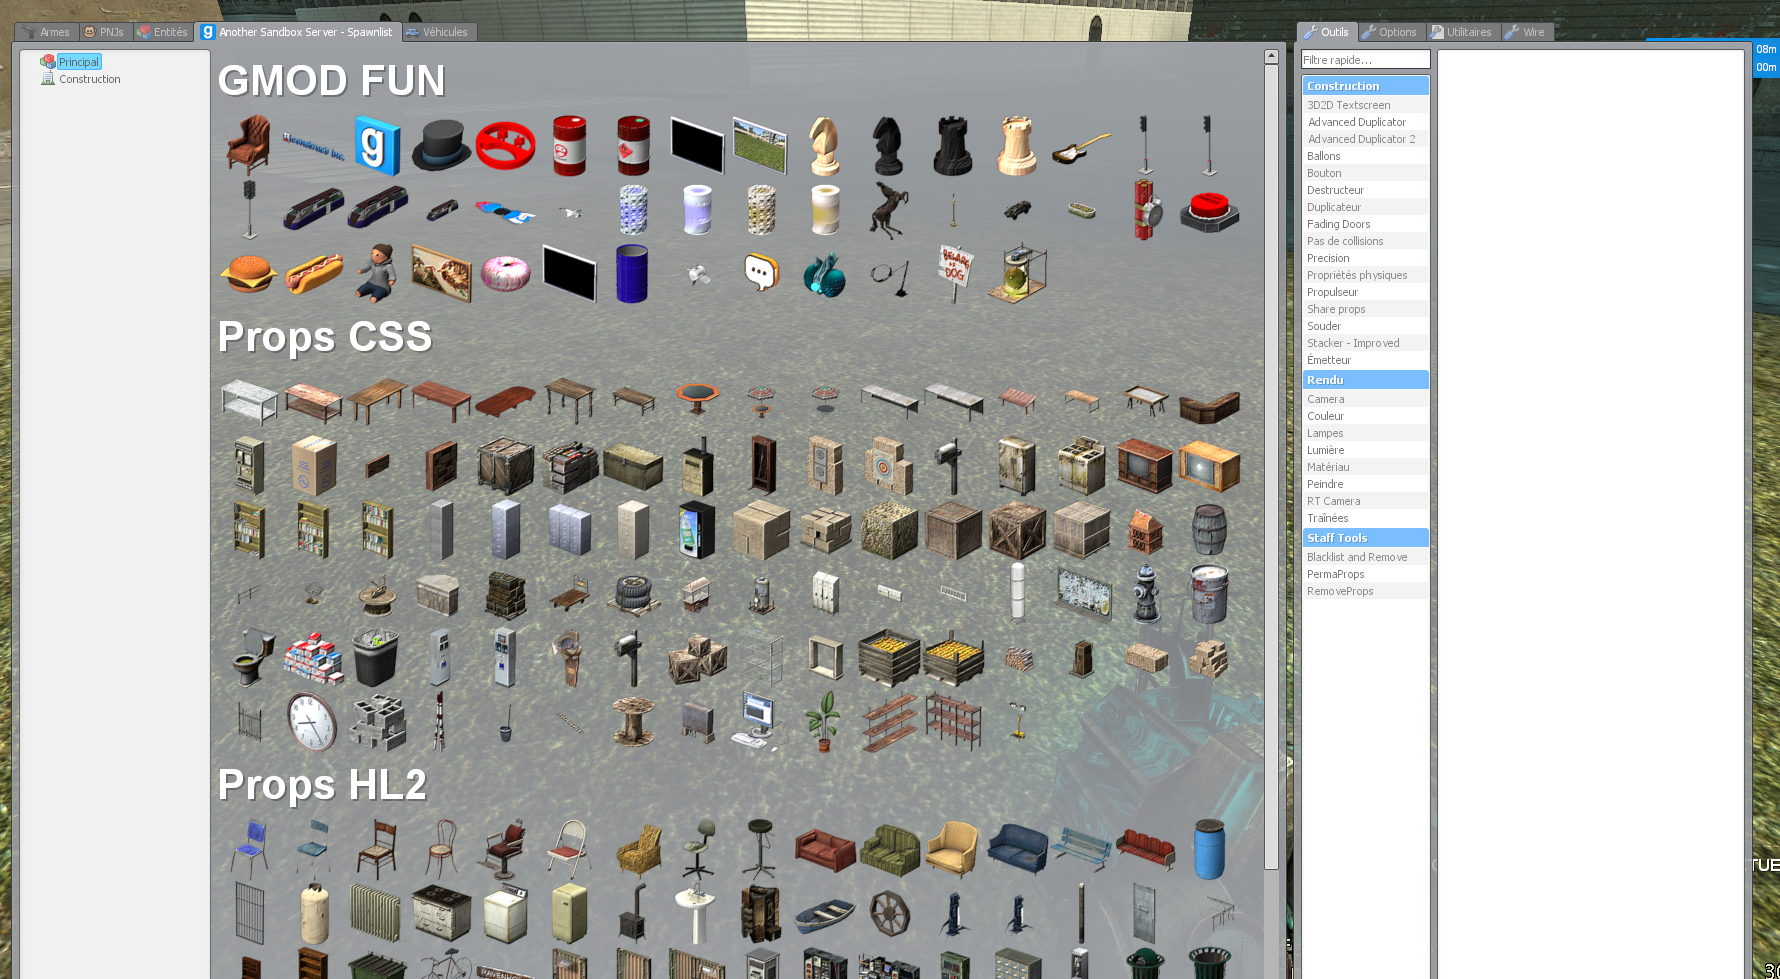The width and height of the screenshot is (1780, 979).
Task: Select the Camera rendering tool
Action: (x=1325, y=398)
